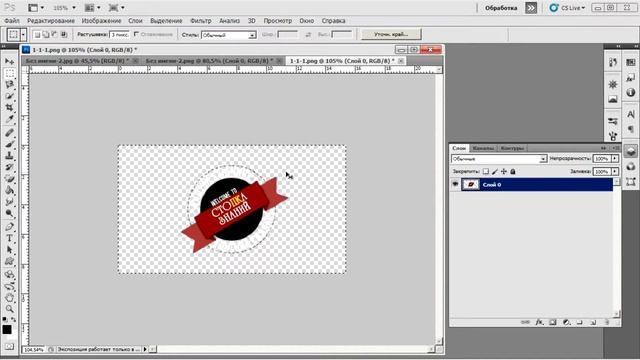This screenshot has width=640, height=360.
Task: Select the Pen tool
Action: point(9,227)
